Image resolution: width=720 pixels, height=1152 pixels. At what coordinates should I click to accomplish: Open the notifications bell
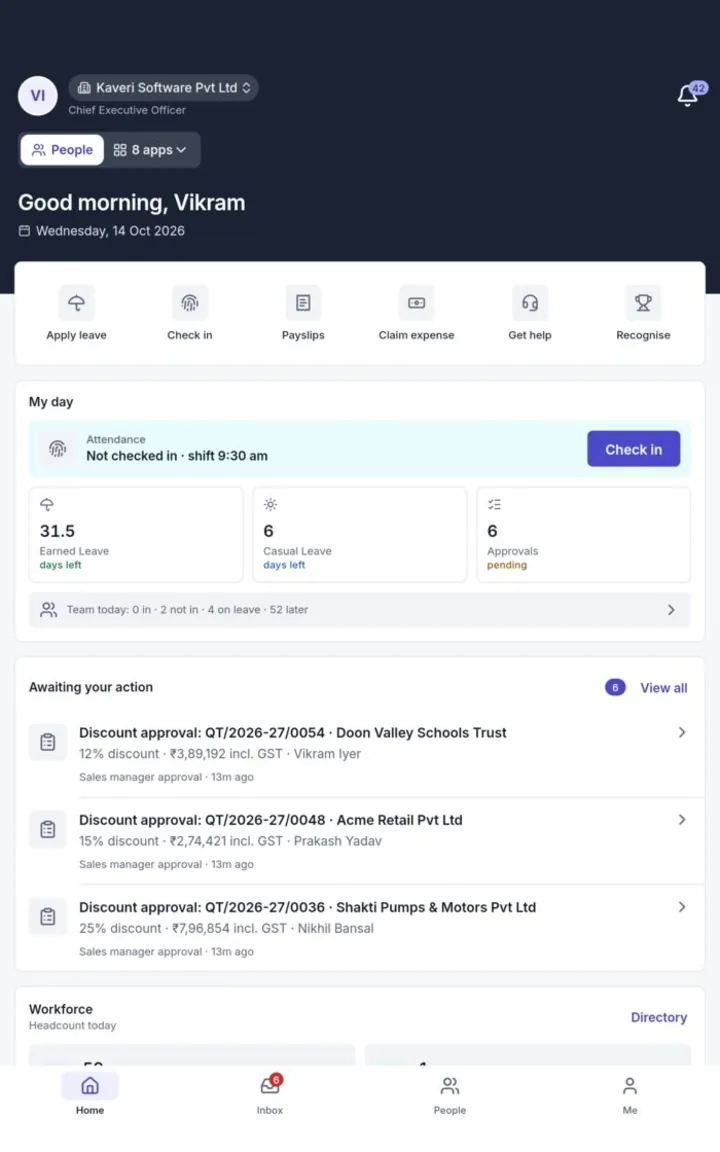tap(688, 95)
